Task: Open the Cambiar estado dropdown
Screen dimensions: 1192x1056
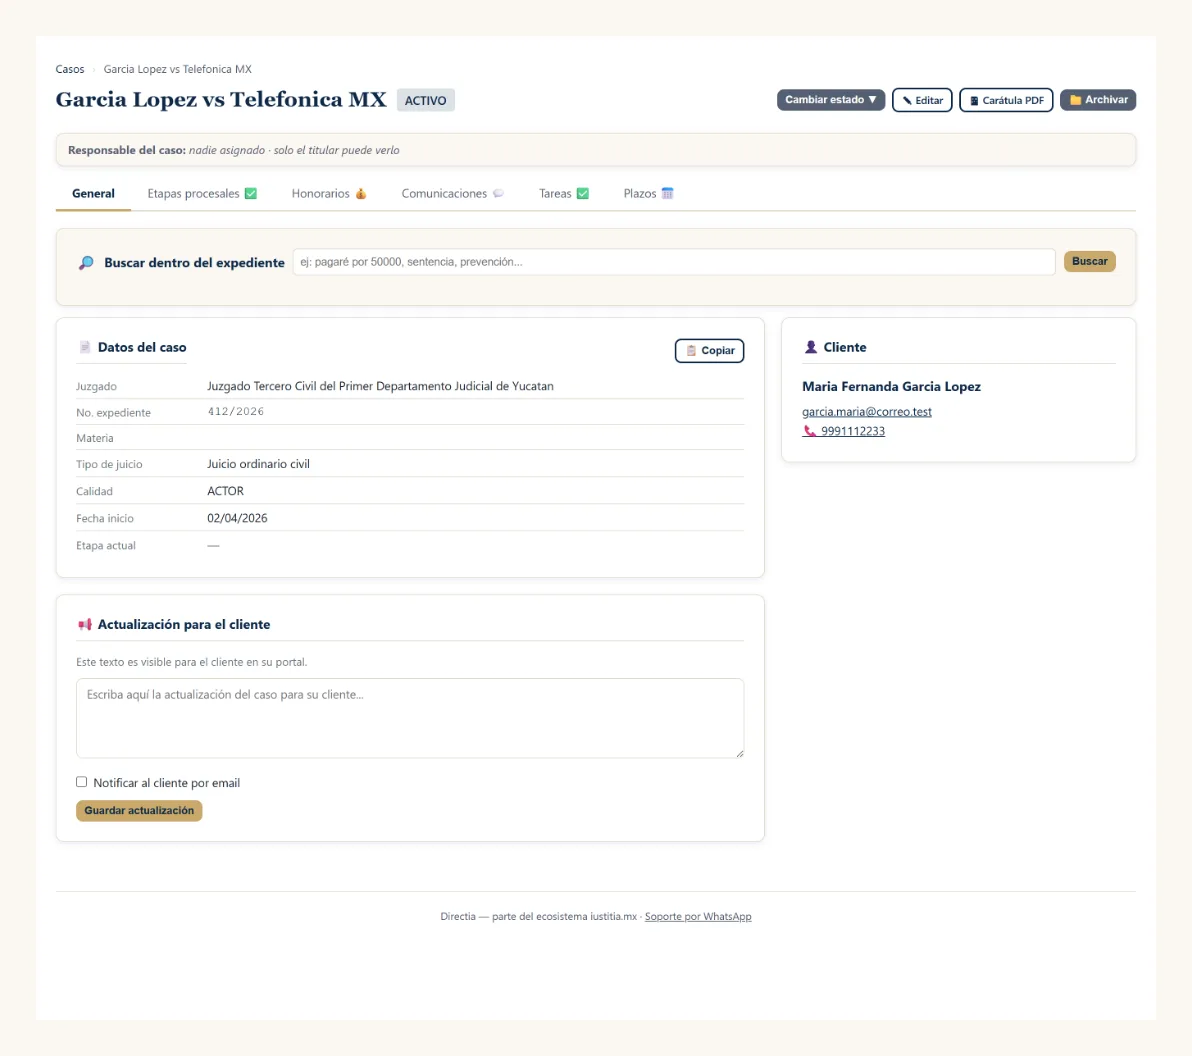Action: click(830, 100)
